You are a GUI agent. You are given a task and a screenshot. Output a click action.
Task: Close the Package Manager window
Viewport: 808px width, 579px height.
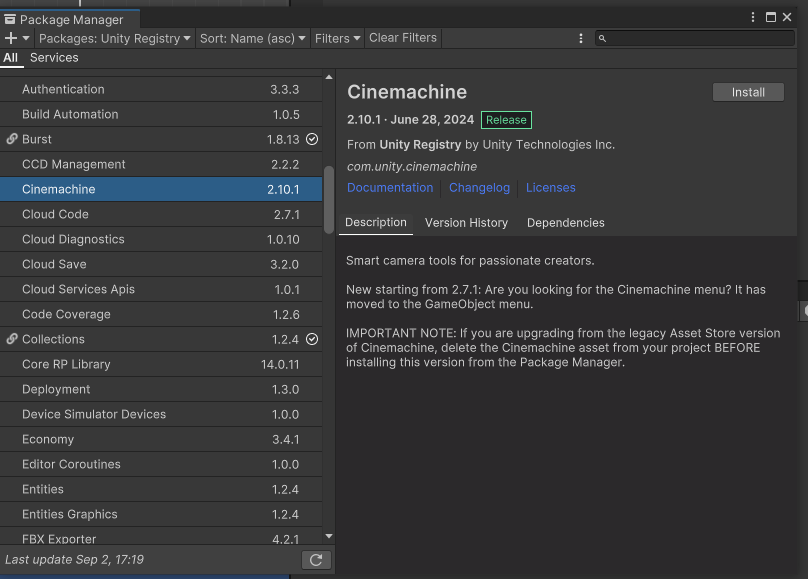click(787, 18)
